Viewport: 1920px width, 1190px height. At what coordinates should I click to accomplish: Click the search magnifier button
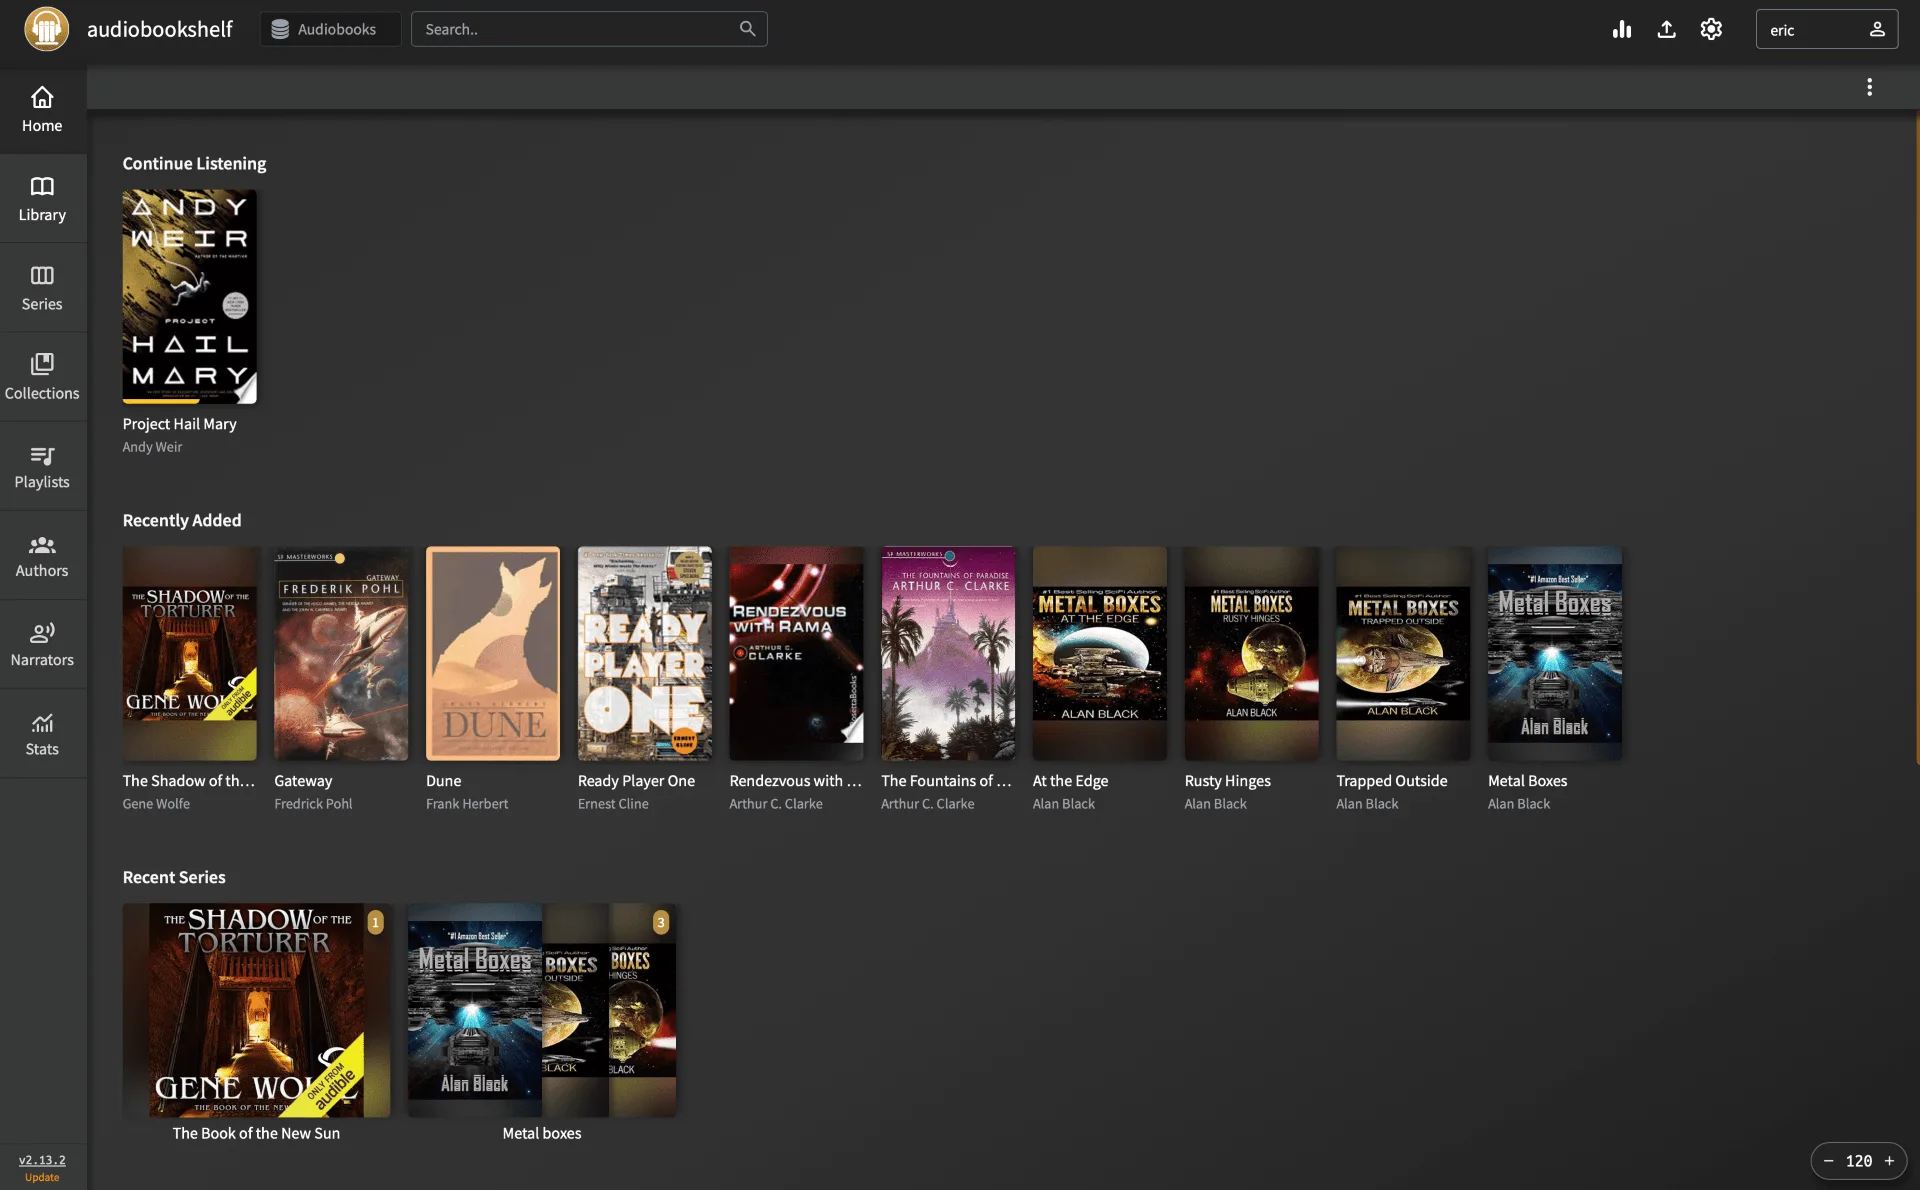746,28
